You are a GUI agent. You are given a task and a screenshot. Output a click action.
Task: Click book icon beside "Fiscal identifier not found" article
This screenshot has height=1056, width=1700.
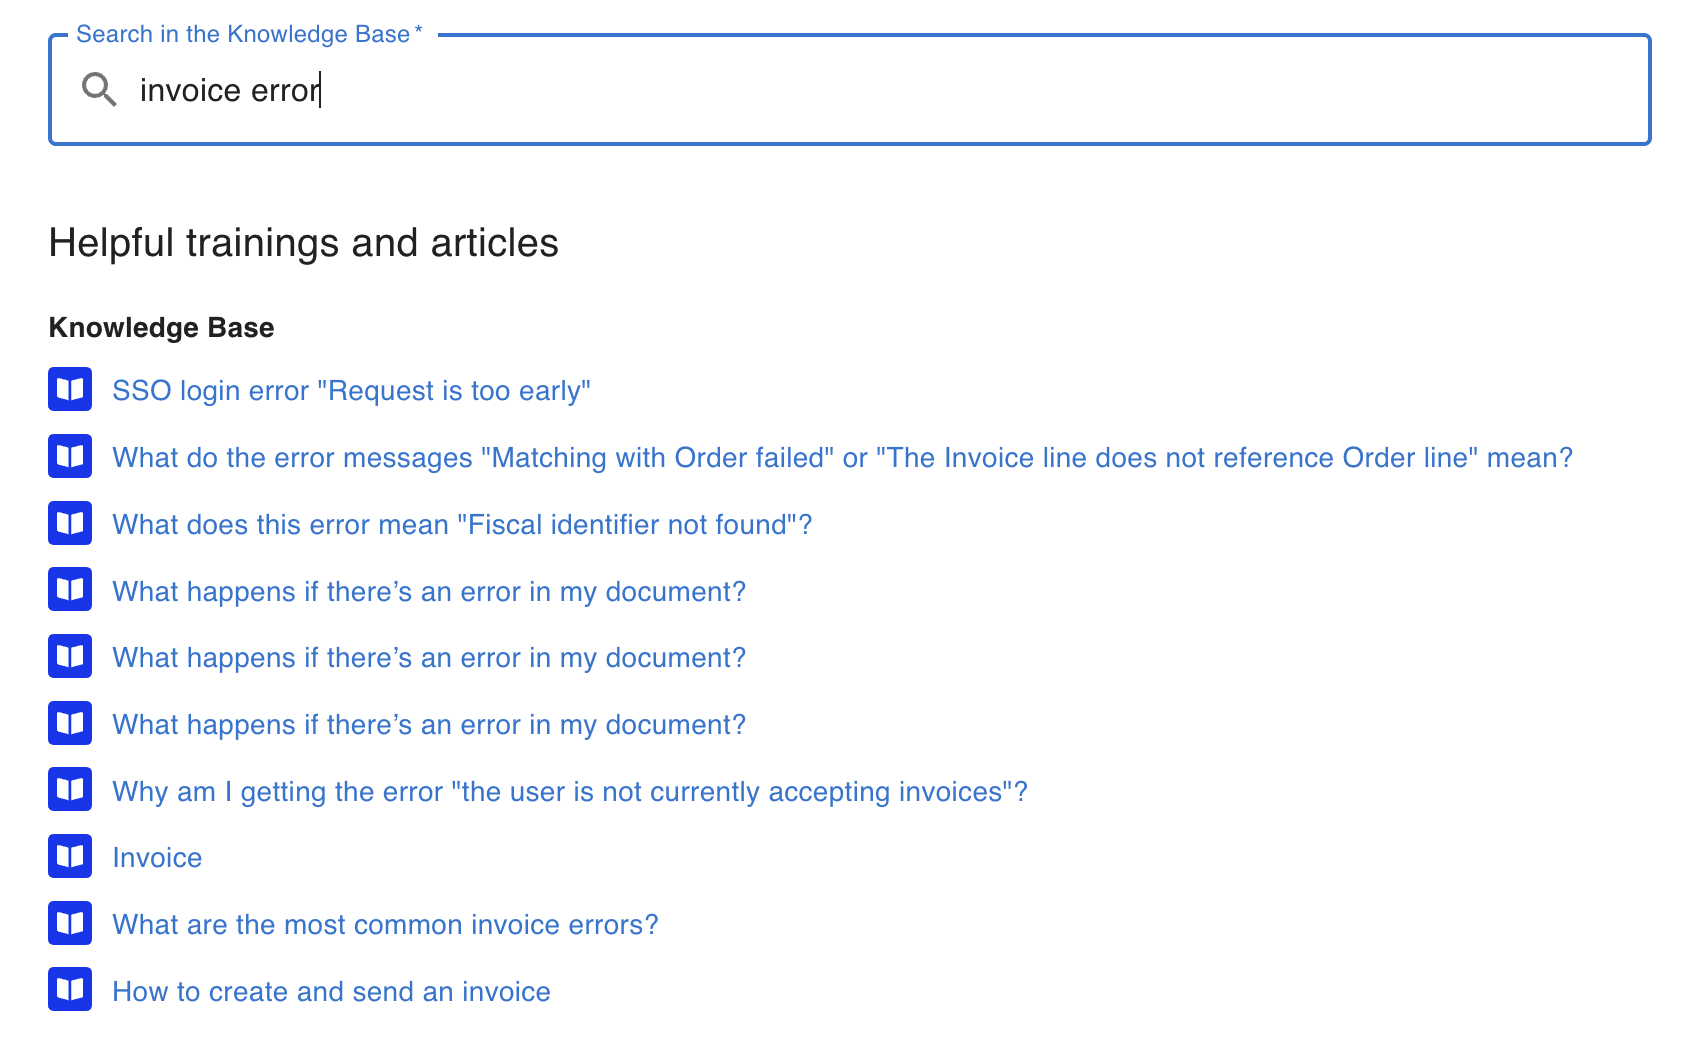click(70, 524)
